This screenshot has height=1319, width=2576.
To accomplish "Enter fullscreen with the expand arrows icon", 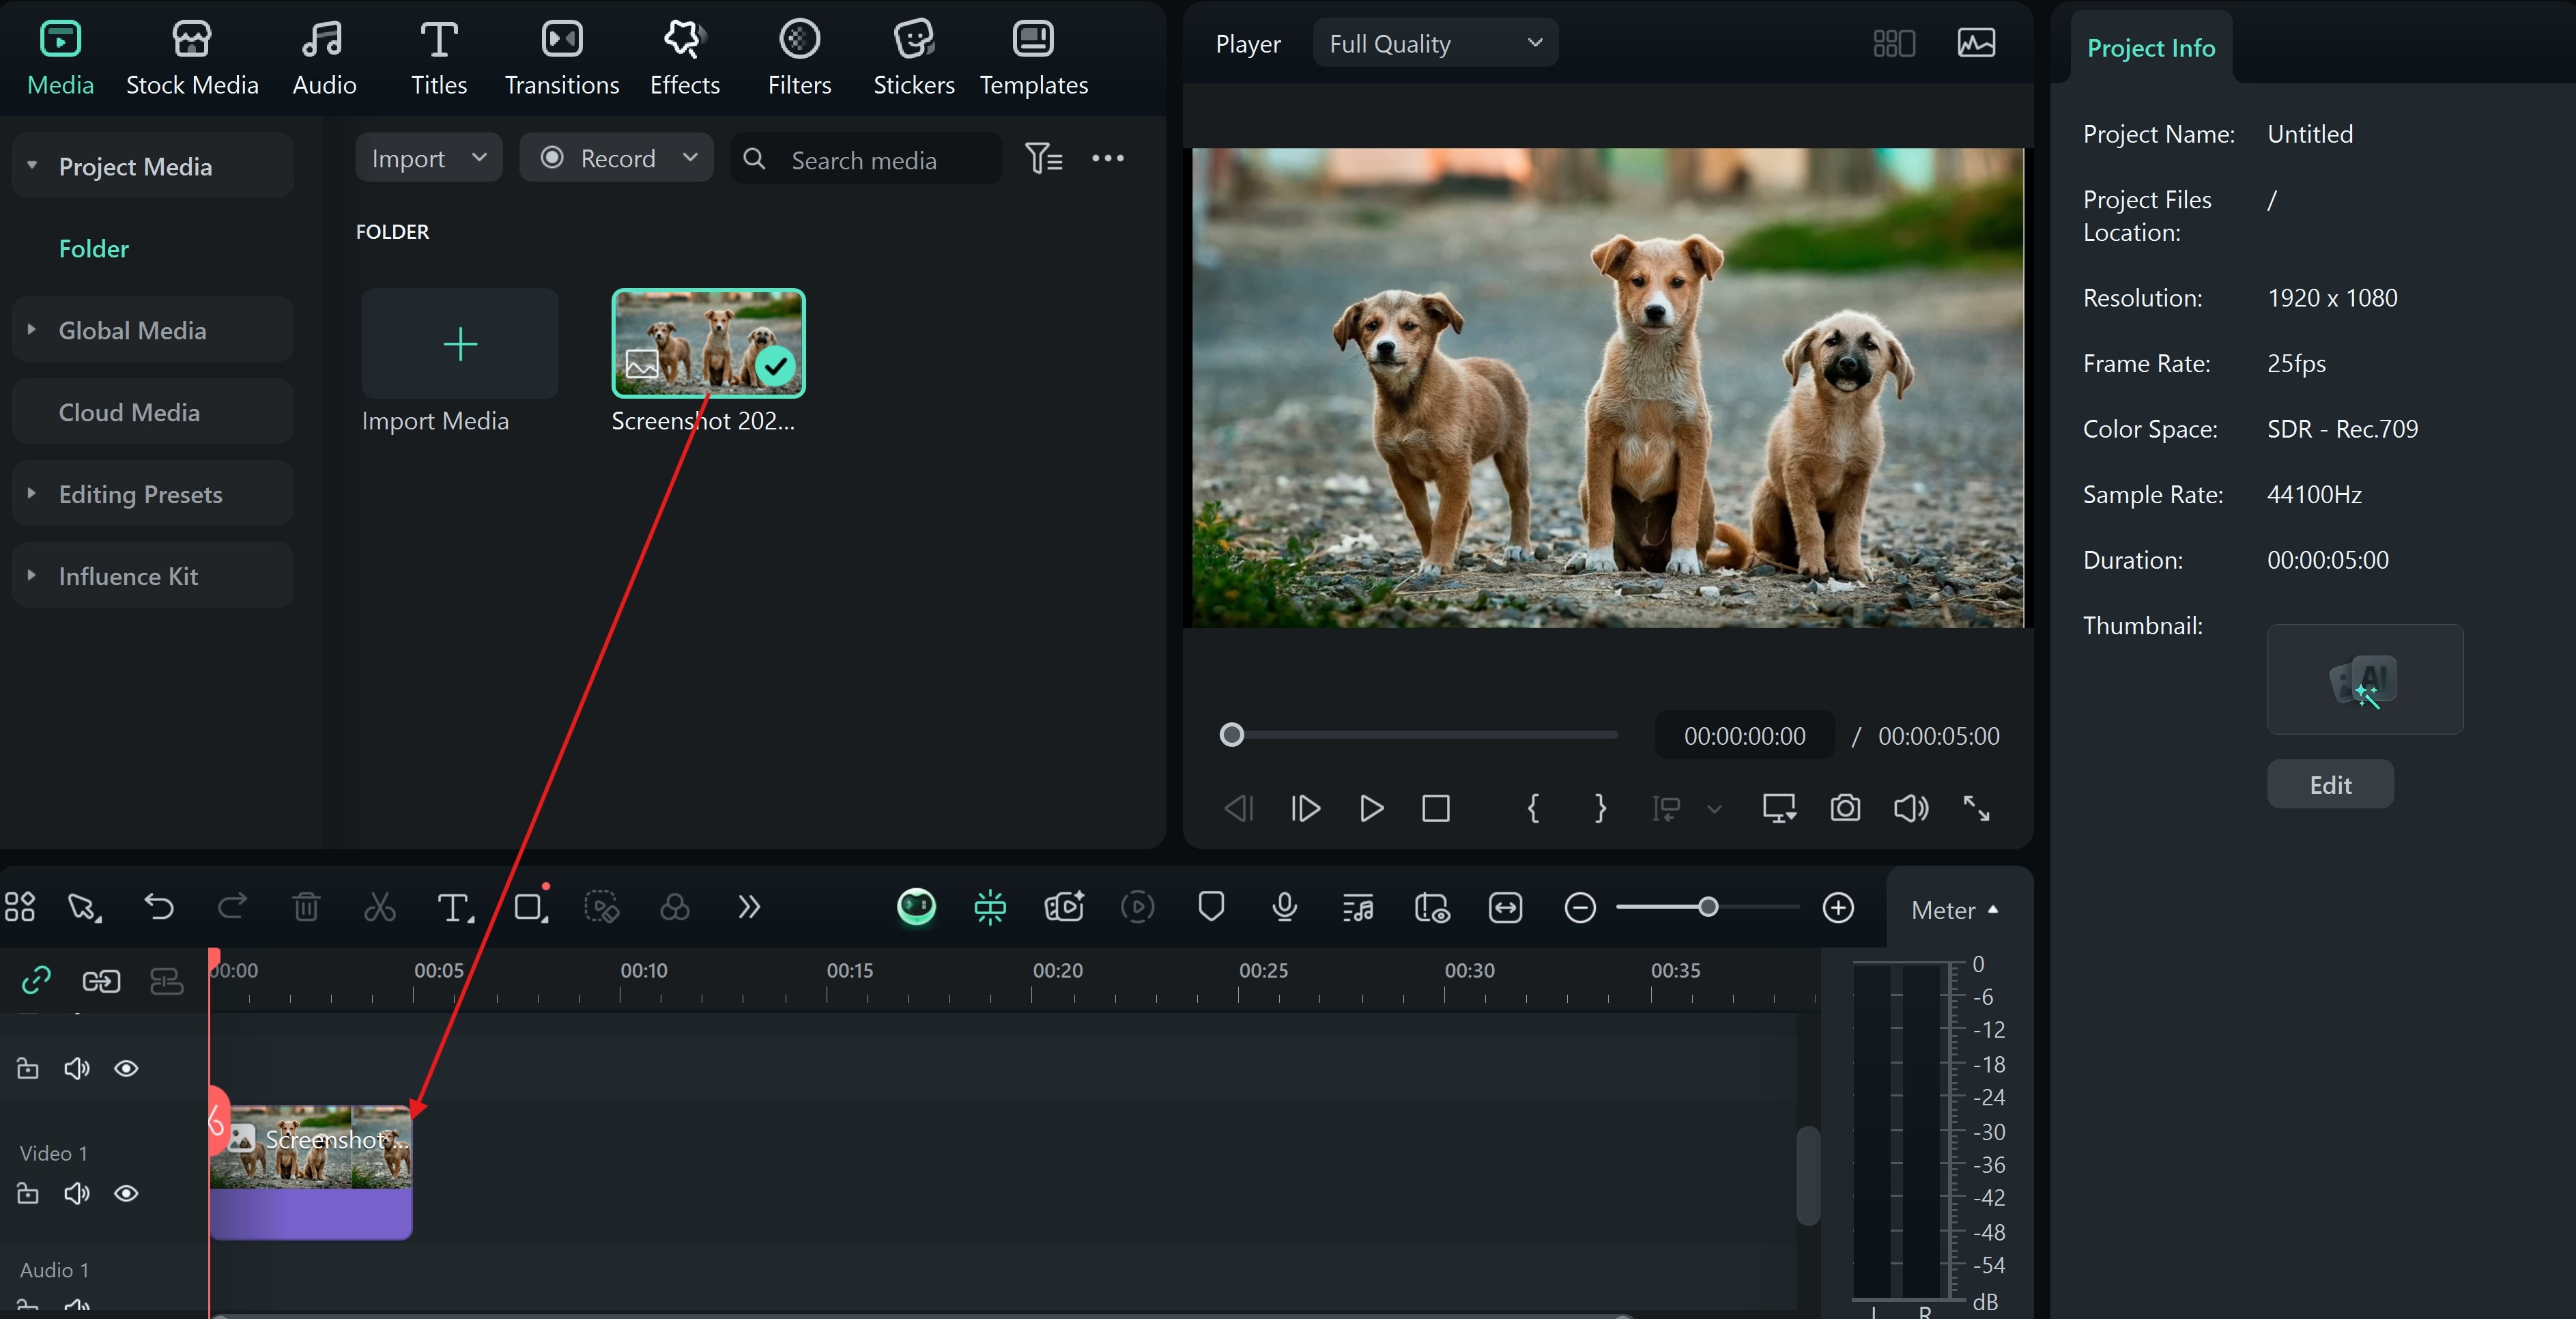I will pos(1976,808).
